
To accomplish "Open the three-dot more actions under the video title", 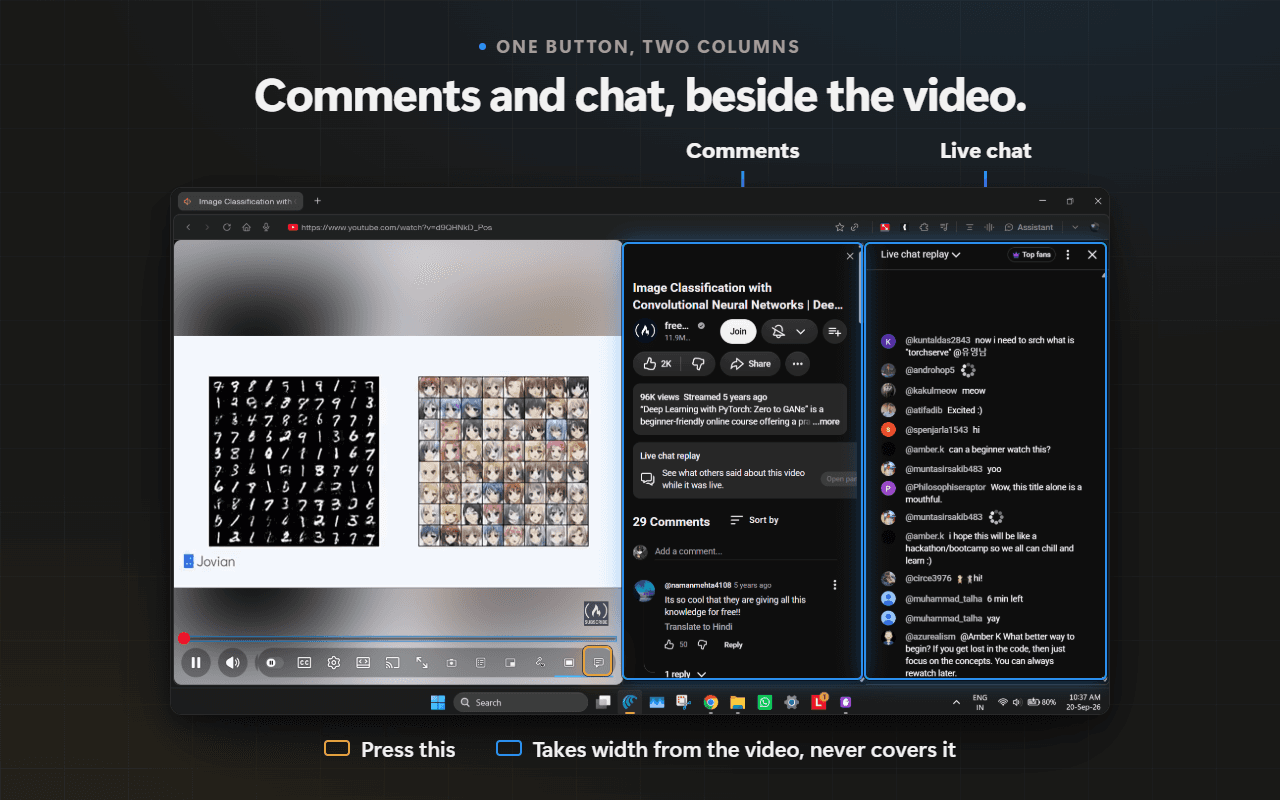I will [x=798, y=364].
